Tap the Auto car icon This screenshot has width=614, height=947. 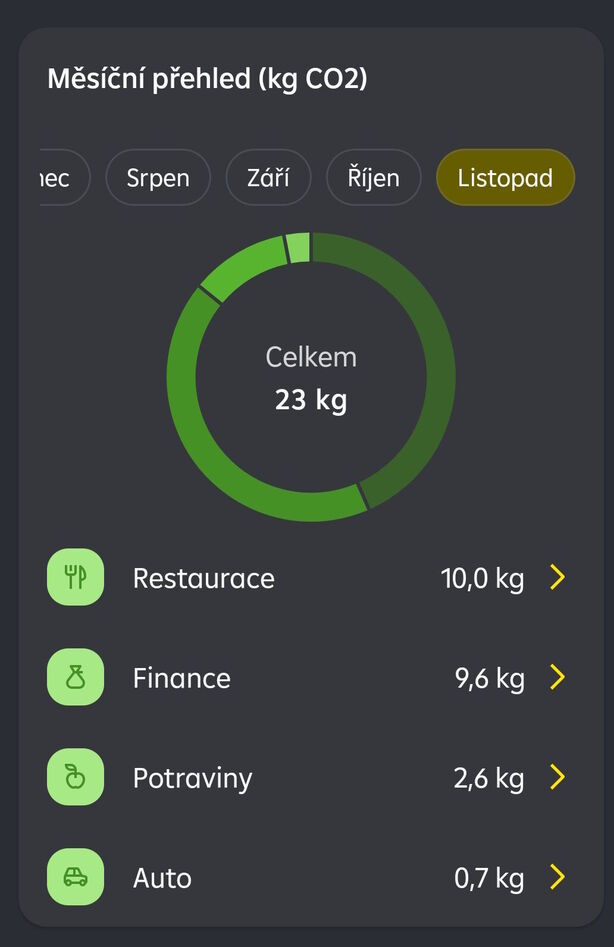pyautogui.click(x=75, y=877)
